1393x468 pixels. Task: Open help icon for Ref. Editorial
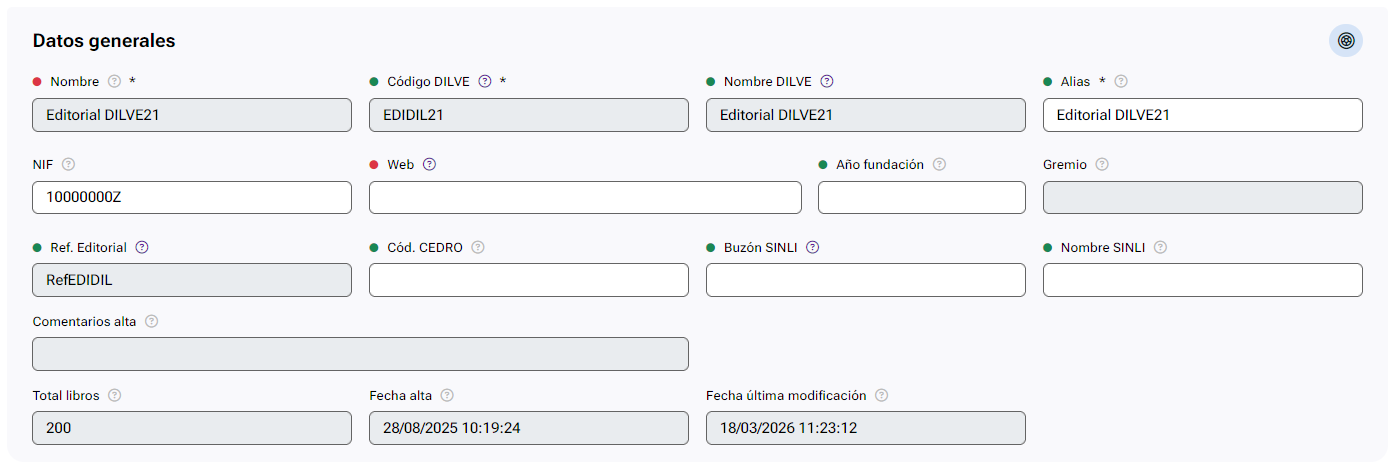(x=142, y=248)
